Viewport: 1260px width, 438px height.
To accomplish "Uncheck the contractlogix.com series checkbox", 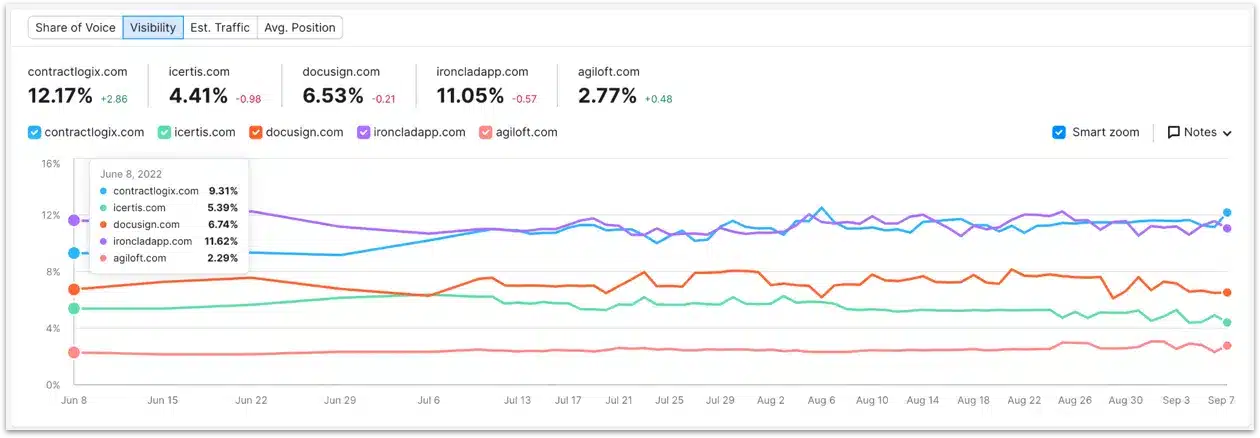I will pos(35,132).
